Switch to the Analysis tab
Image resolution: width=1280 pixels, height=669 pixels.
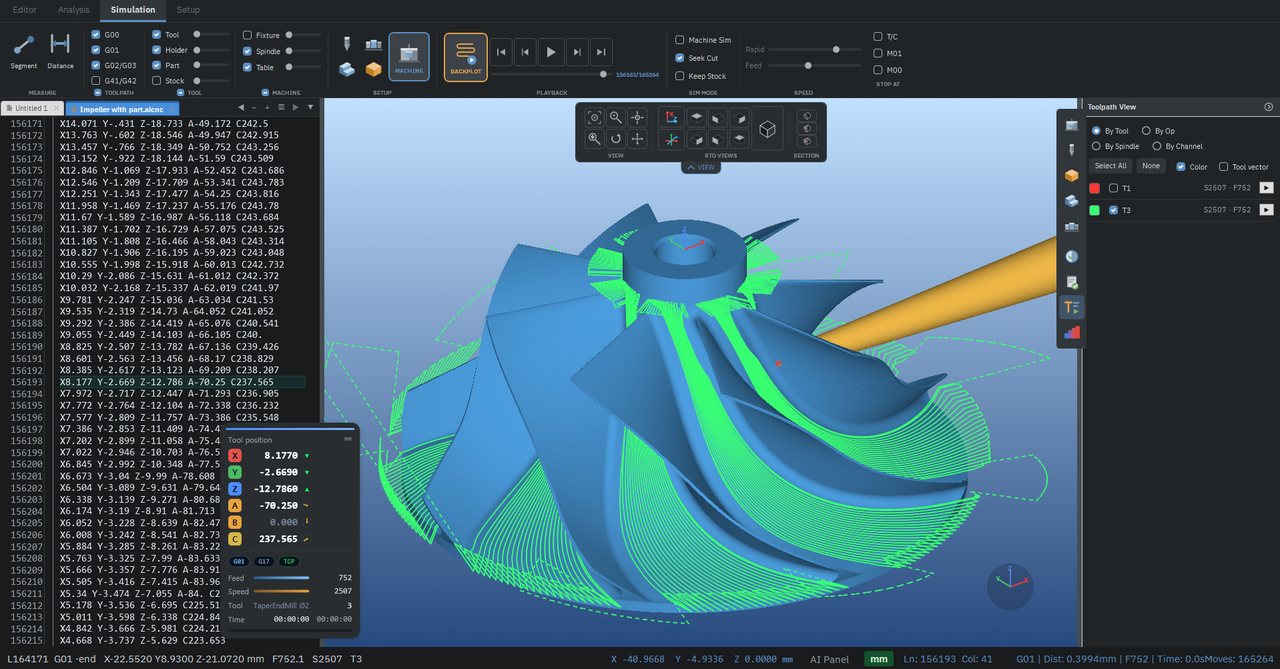click(73, 10)
